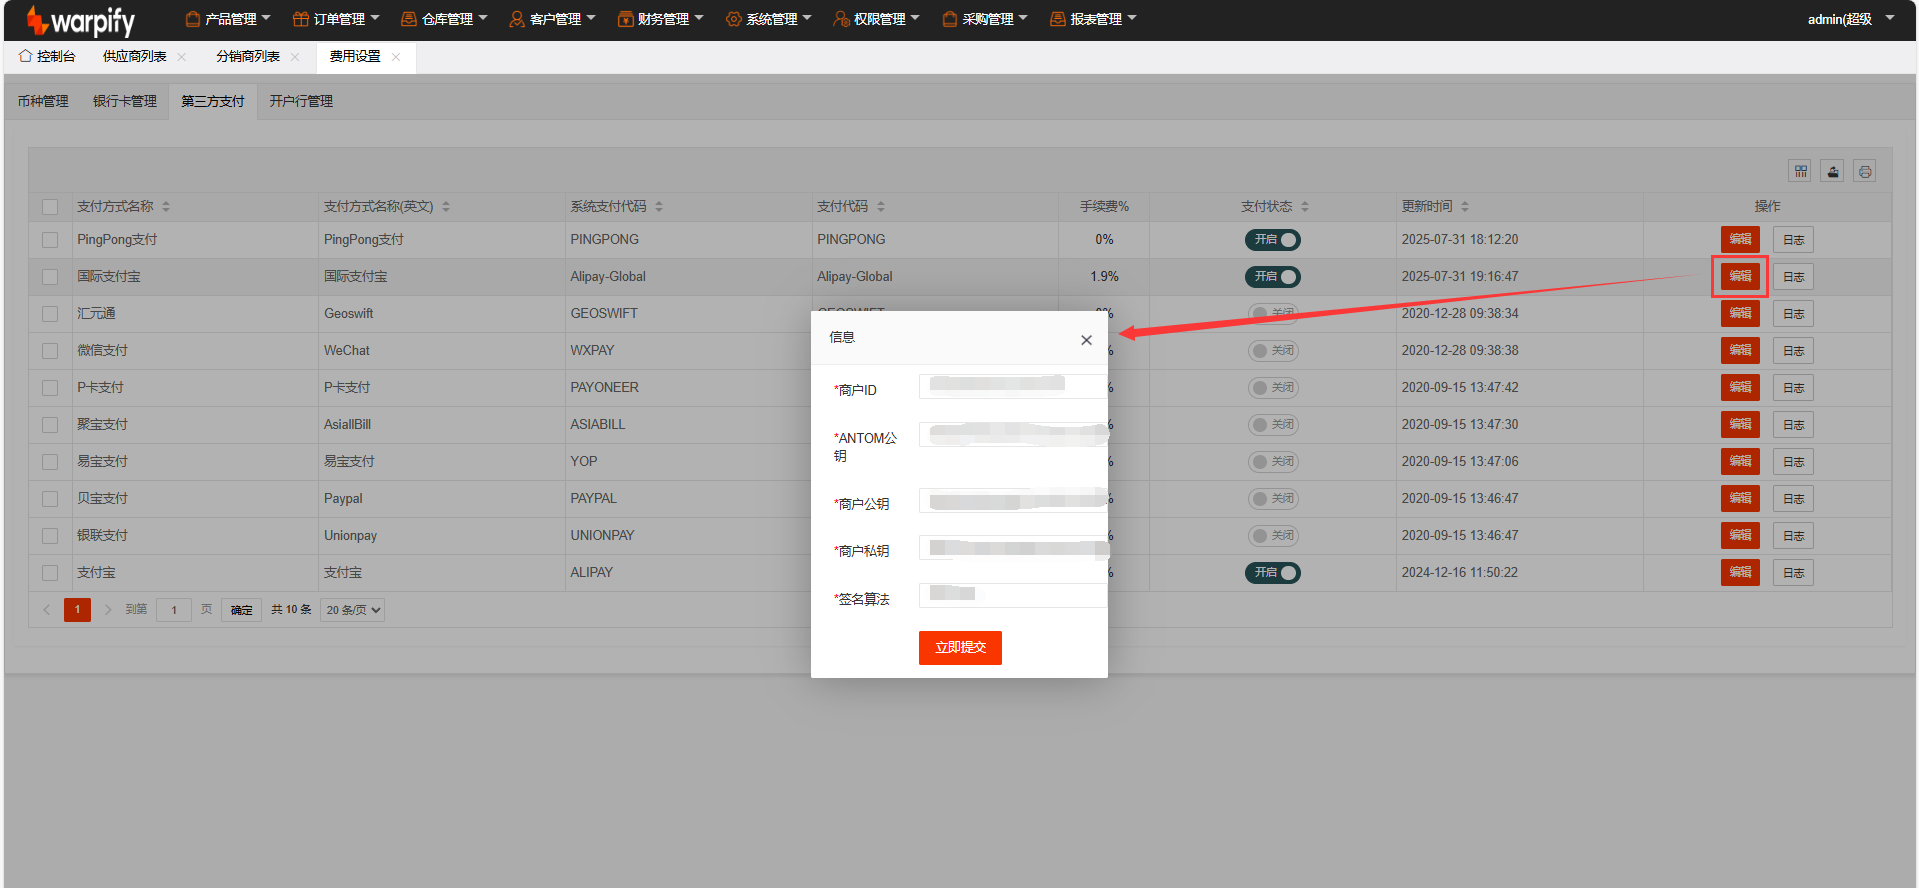Close the 信息 dialog with the X
This screenshot has height=888, width=1919.
pyautogui.click(x=1086, y=340)
